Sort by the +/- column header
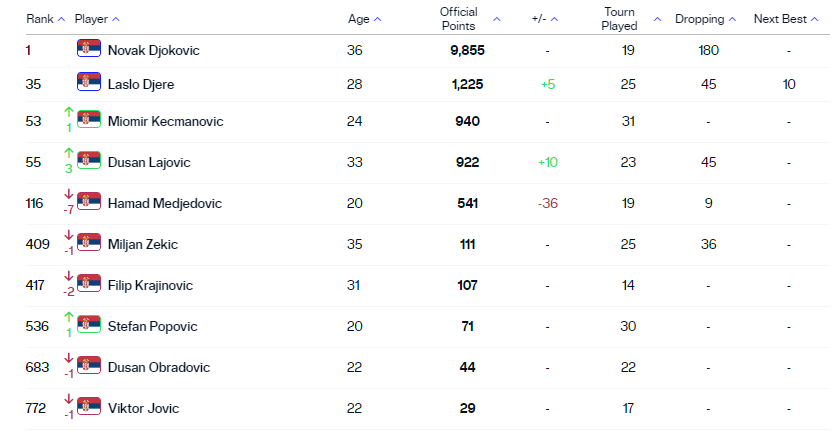 click(x=555, y=19)
